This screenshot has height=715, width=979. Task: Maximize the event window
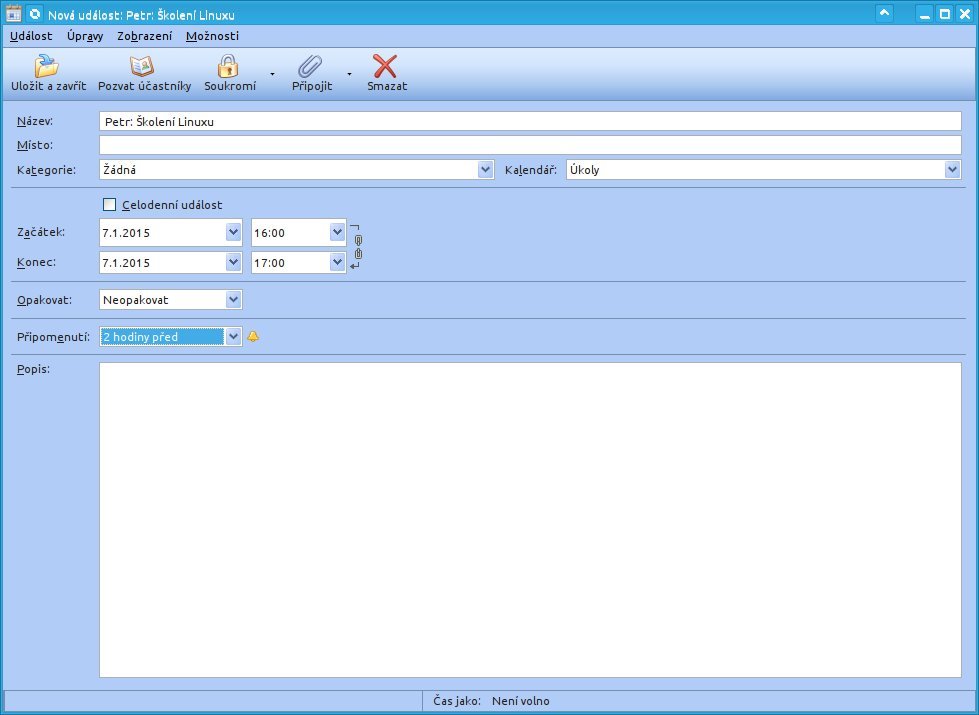coord(945,14)
